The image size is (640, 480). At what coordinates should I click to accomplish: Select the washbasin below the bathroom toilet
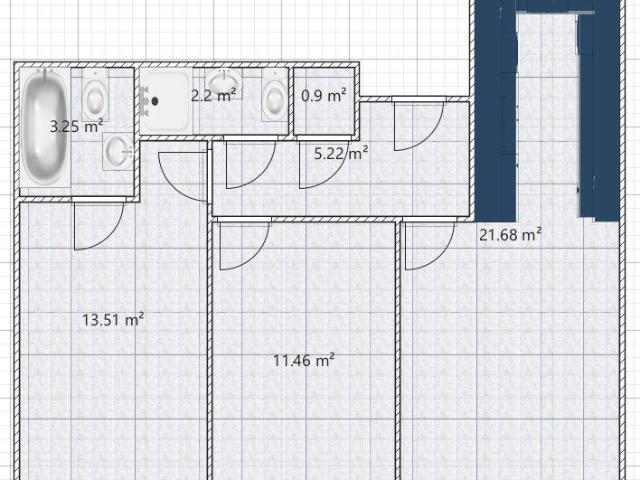pyautogui.click(x=118, y=151)
